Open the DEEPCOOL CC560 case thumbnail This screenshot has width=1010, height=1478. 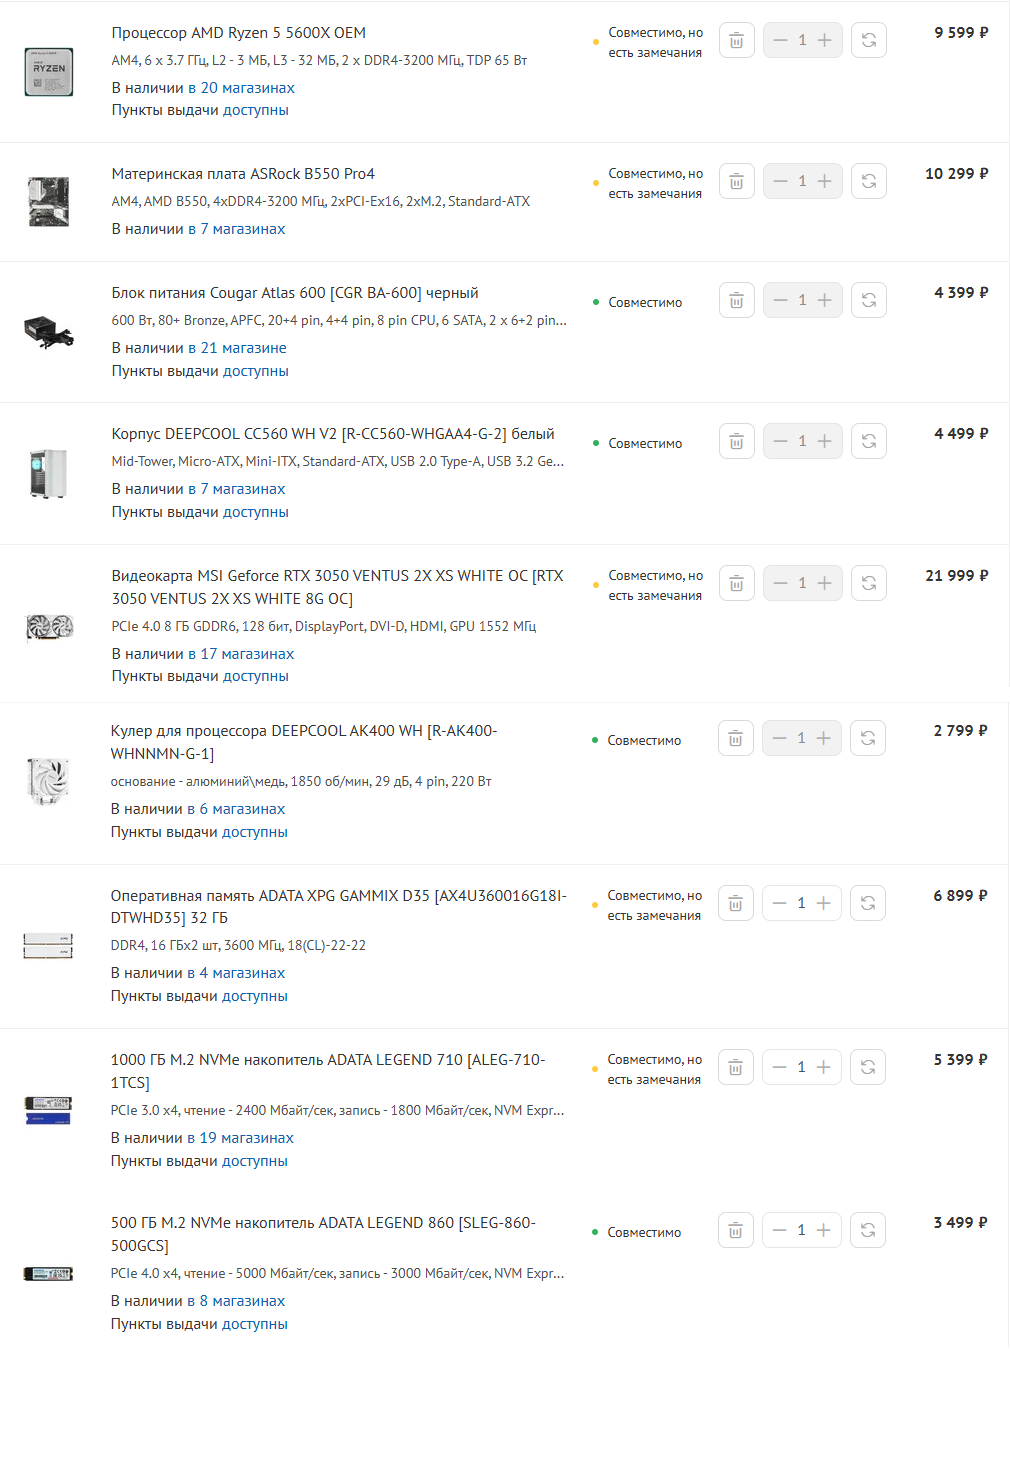coord(48,473)
